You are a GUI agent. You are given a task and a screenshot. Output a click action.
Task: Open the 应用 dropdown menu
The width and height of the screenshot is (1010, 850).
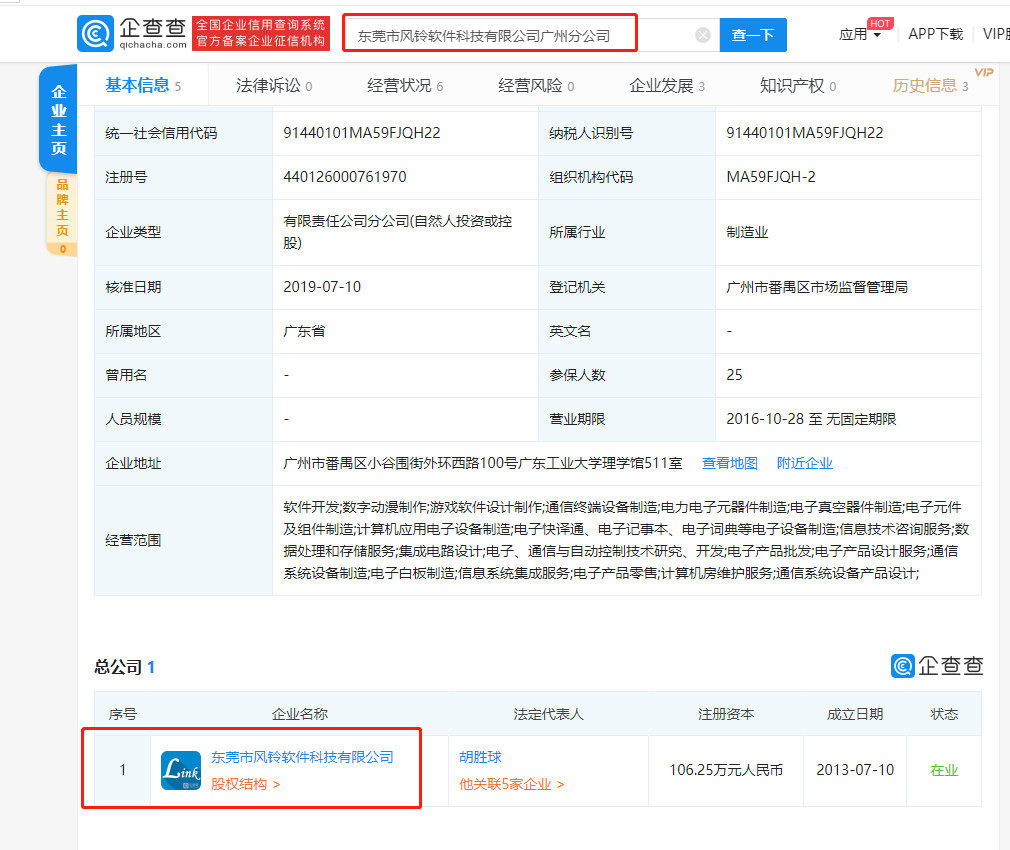pyautogui.click(x=859, y=34)
